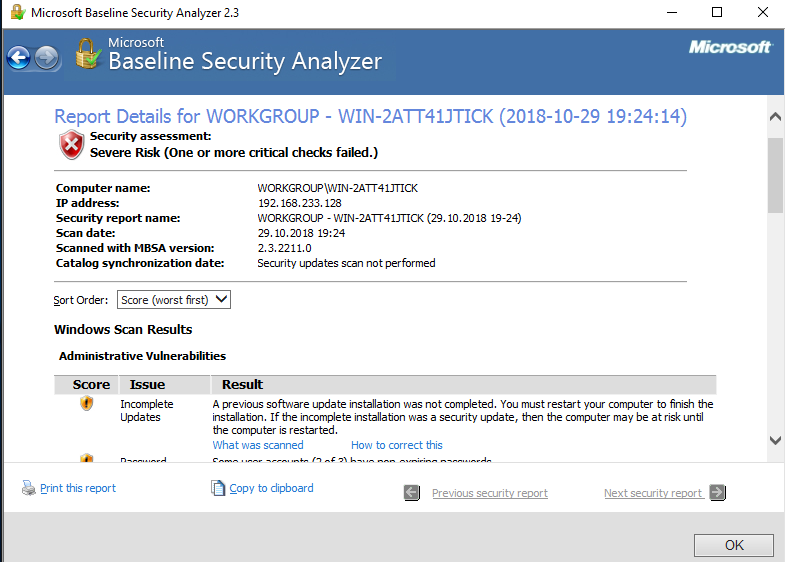Copy report to clipboard link
Screen dimensions: 786x562
[x=271, y=489]
